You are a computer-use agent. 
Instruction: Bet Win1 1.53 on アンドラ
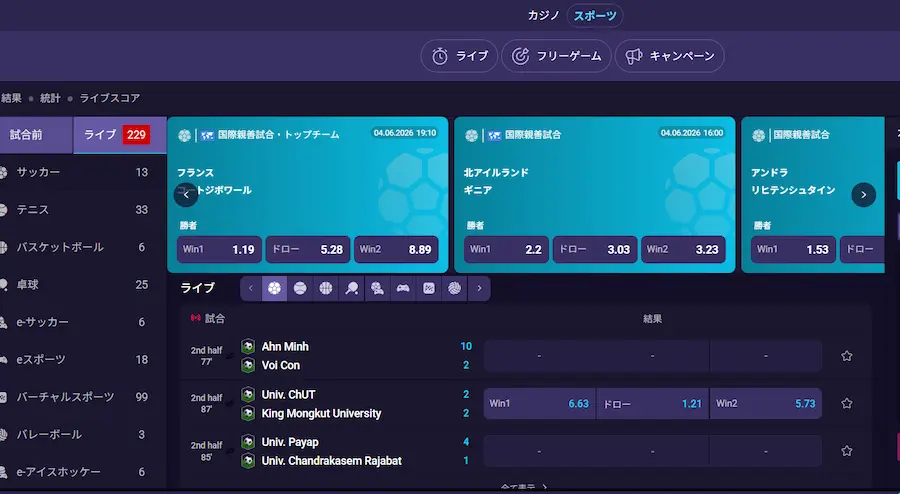click(793, 250)
